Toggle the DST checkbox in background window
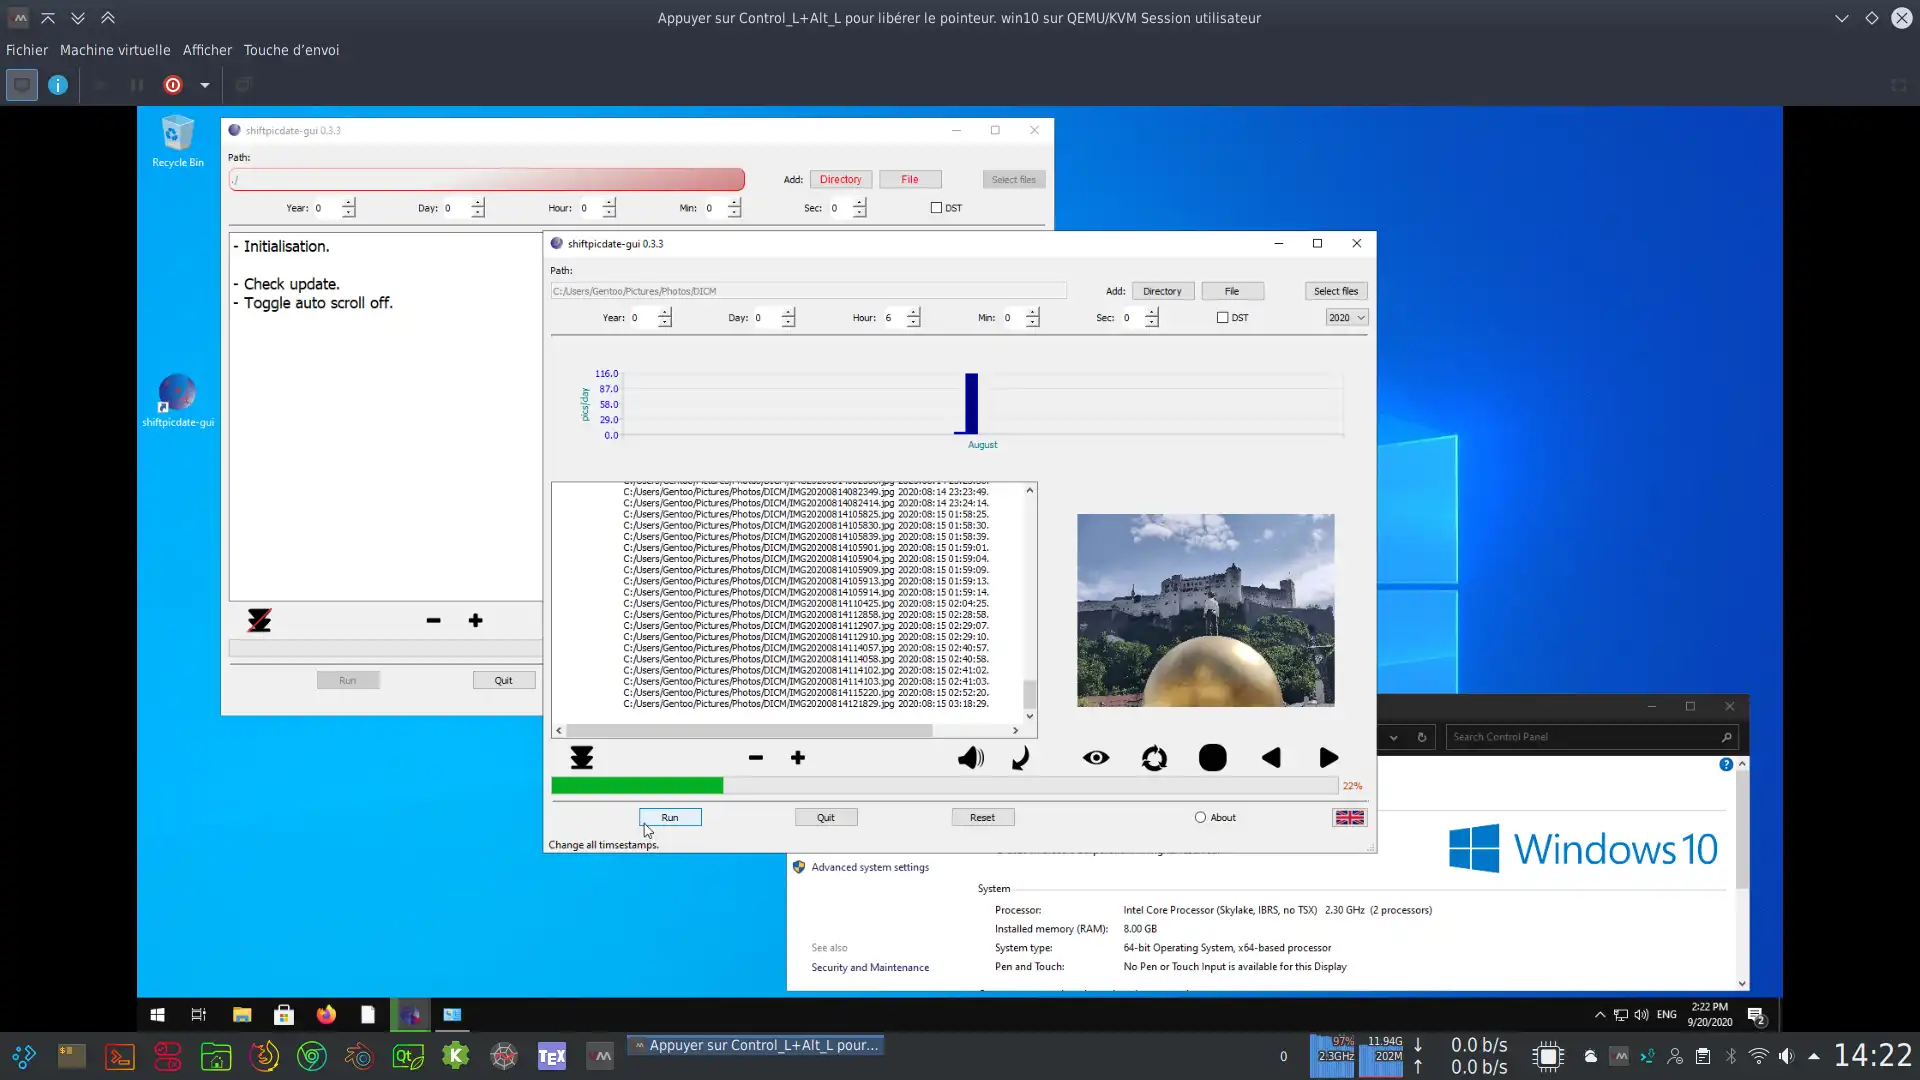 [x=935, y=207]
